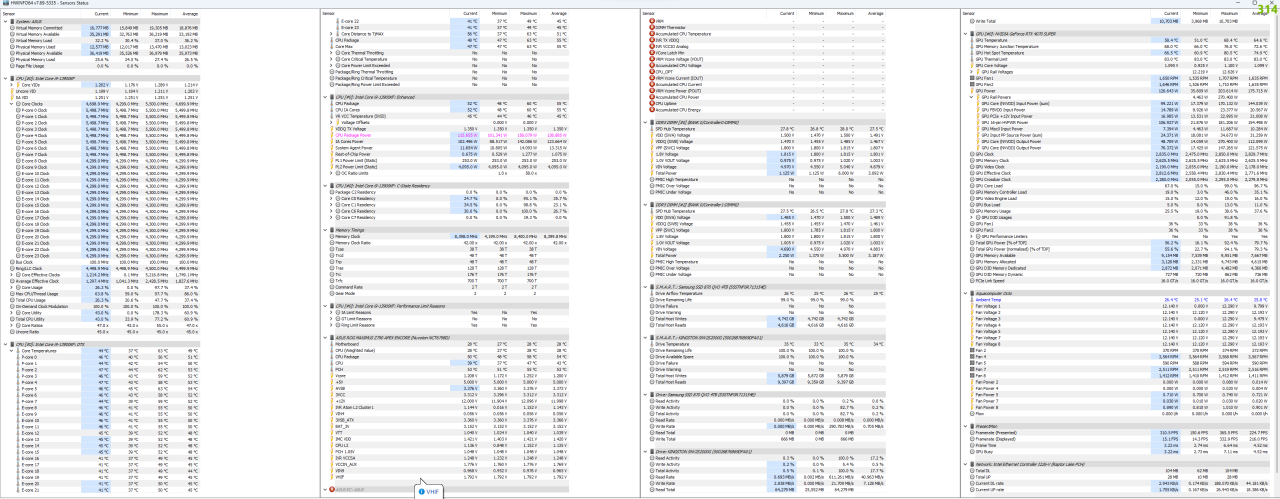
Task: Click the power icon beside CPU Package Power
Action: (x=331, y=133)
